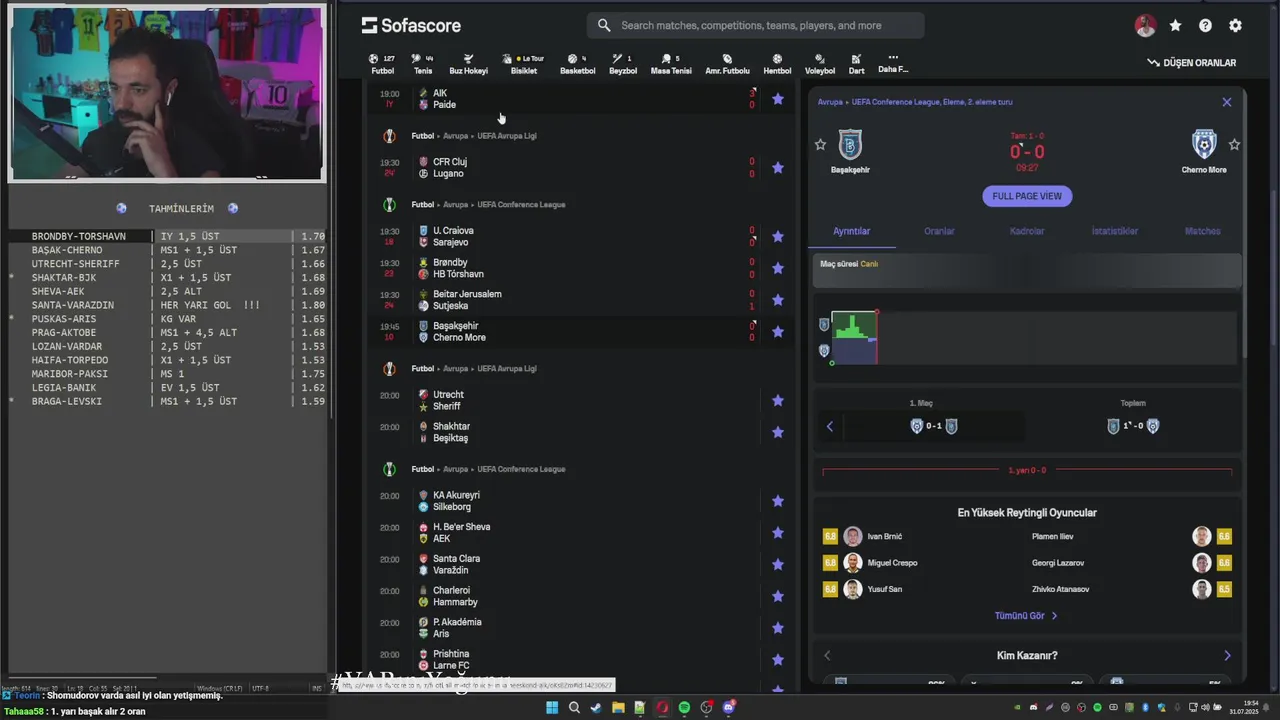The height and width of the screenshot is (720, 1280).
Task: Open the Sofascore home logo
Action: [x=411, y=25]
